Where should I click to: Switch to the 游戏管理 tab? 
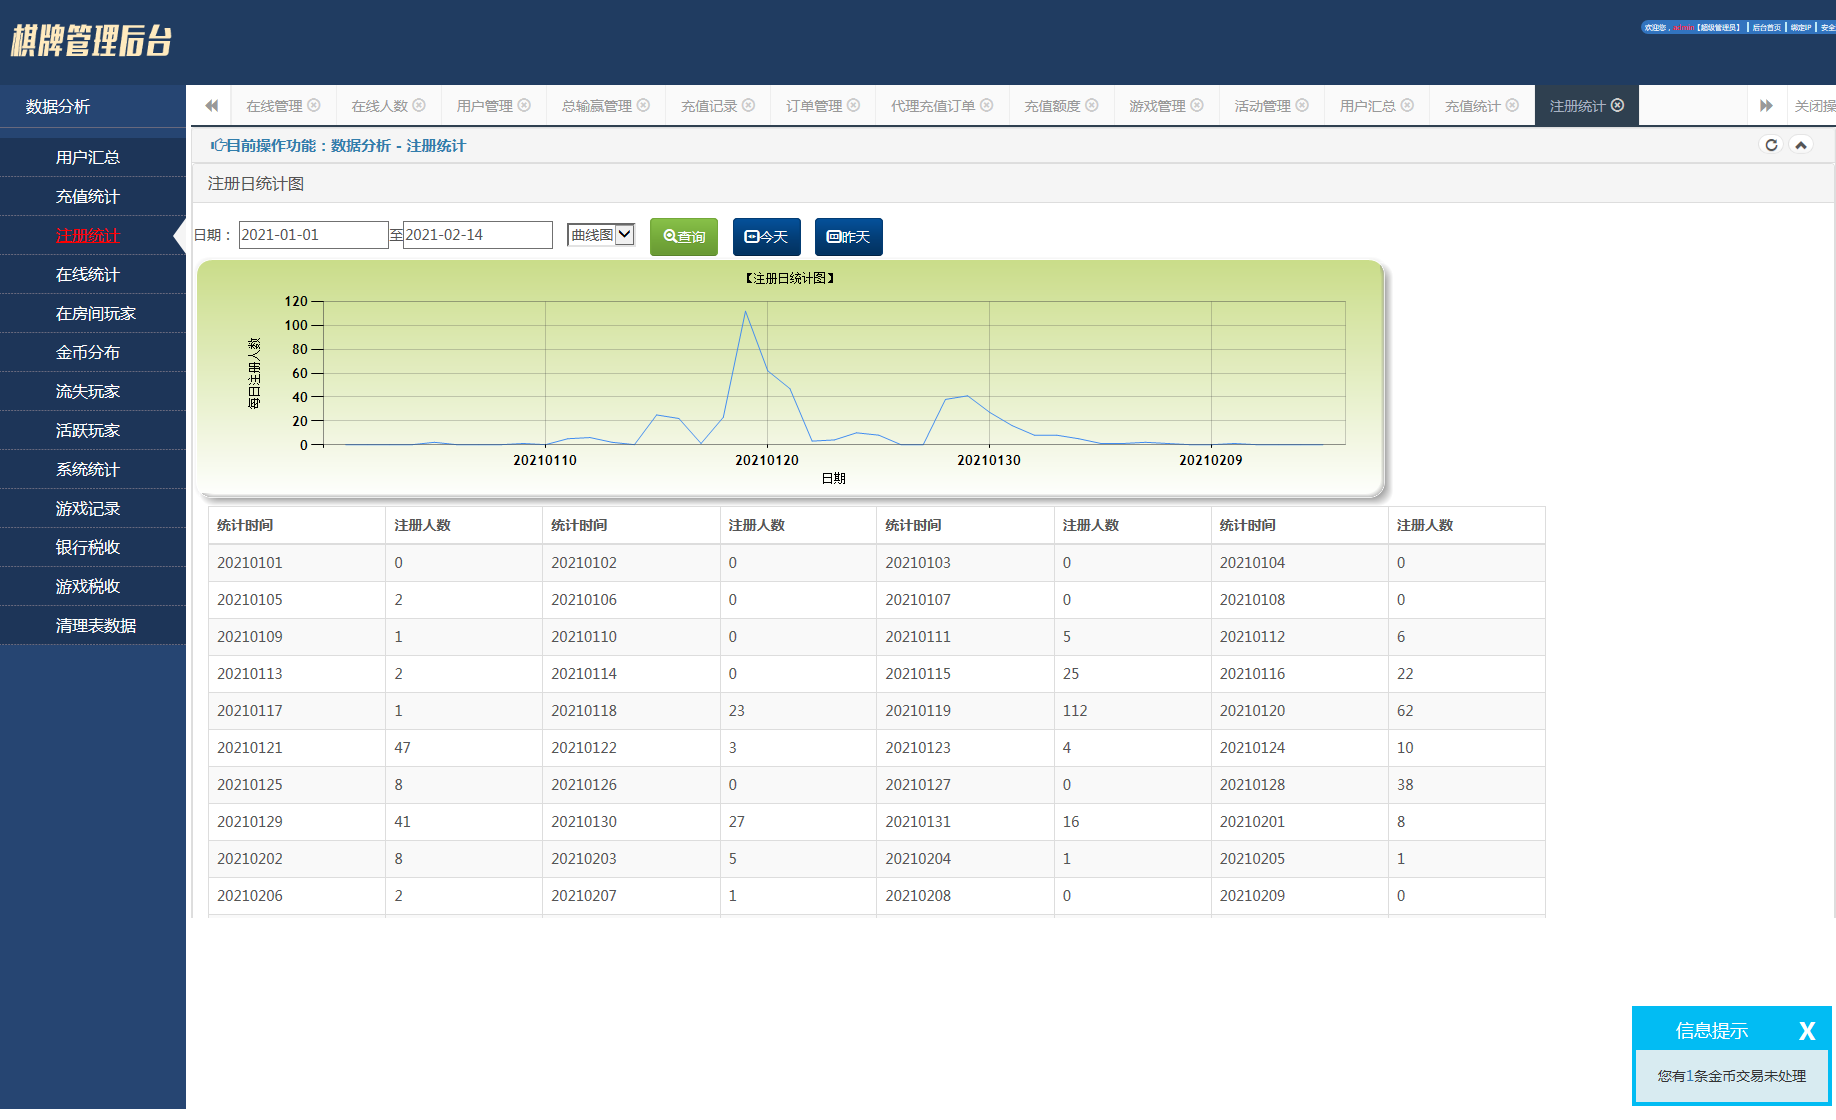[x=1156, y=106]
